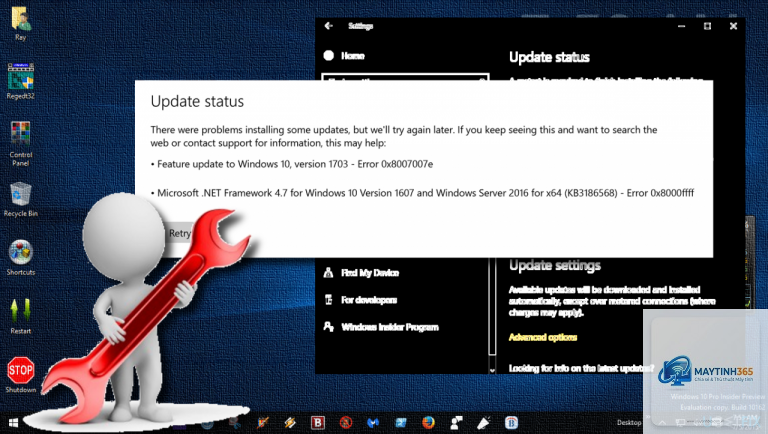Select Find My Device in Settings sidebar
The width and height of the screenshot is (768, 434).
tap(370, 273)
